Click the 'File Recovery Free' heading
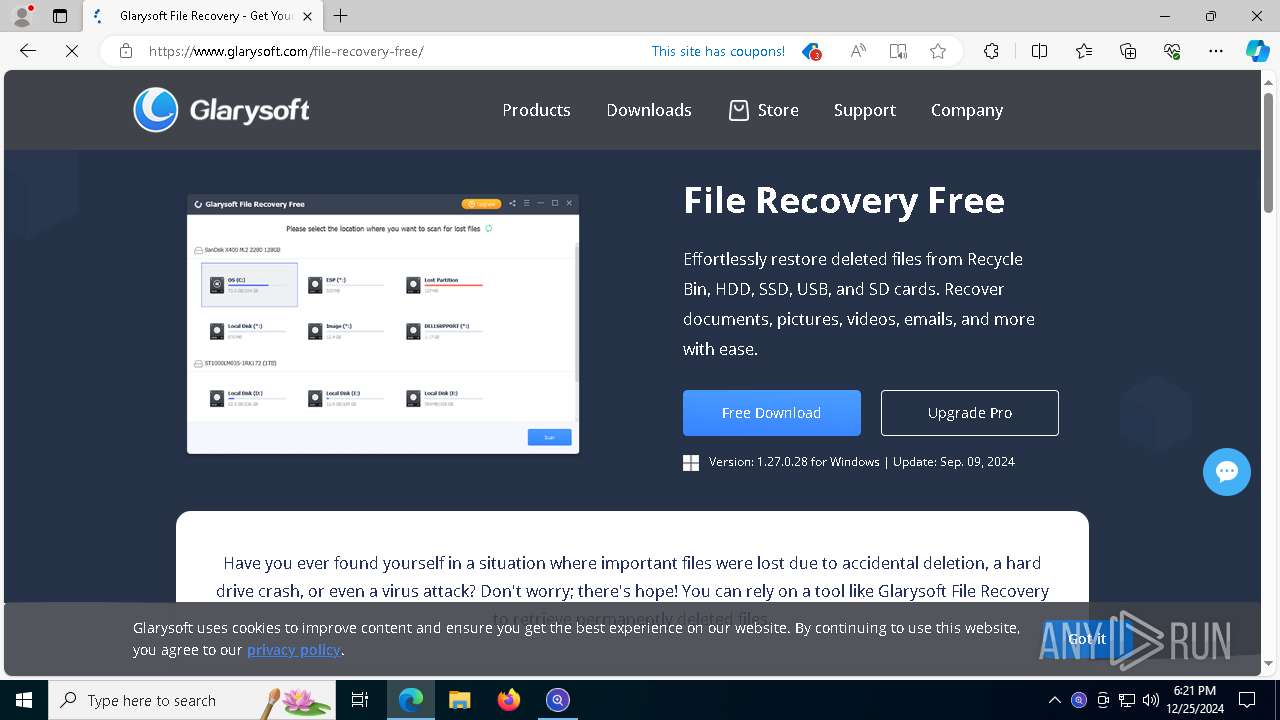This screenshot has height=720, width=1280. point(844,201)
